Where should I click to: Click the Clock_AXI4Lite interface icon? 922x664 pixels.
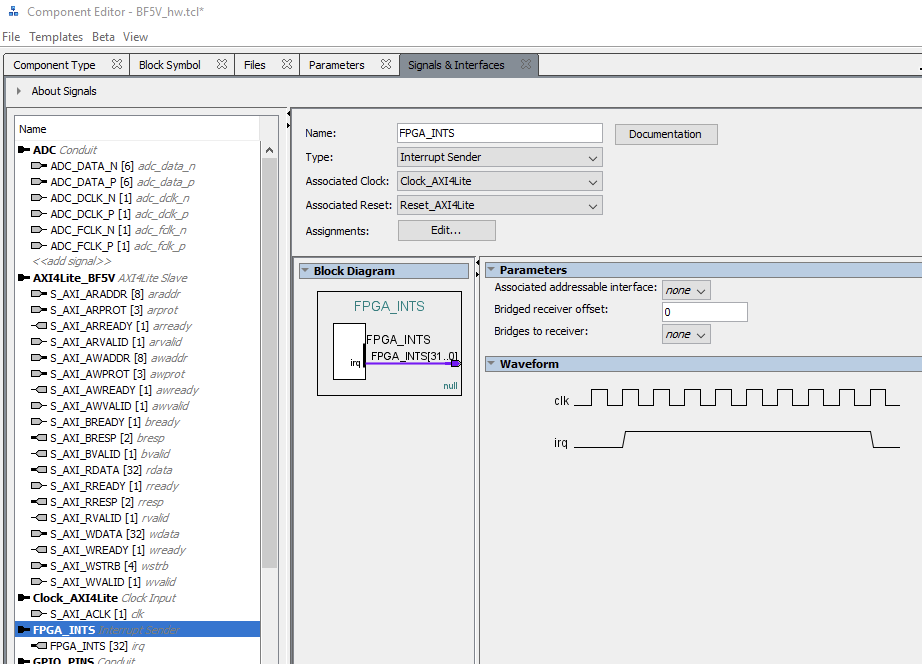click(24, 598)
